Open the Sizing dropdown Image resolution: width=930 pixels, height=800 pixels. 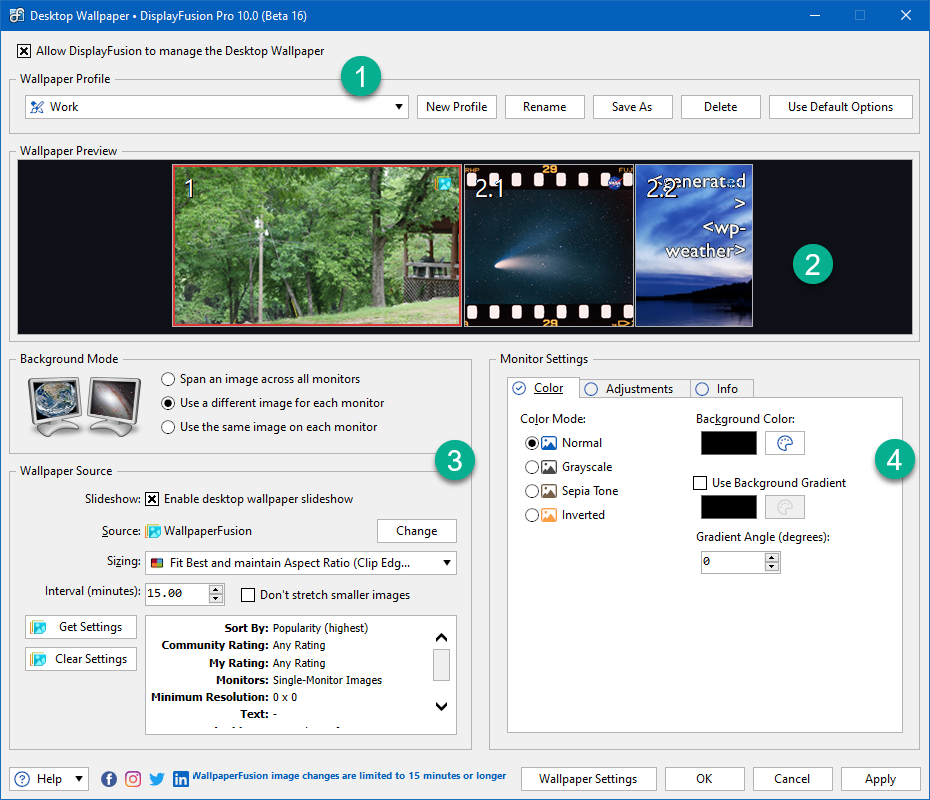click(301, 563)
